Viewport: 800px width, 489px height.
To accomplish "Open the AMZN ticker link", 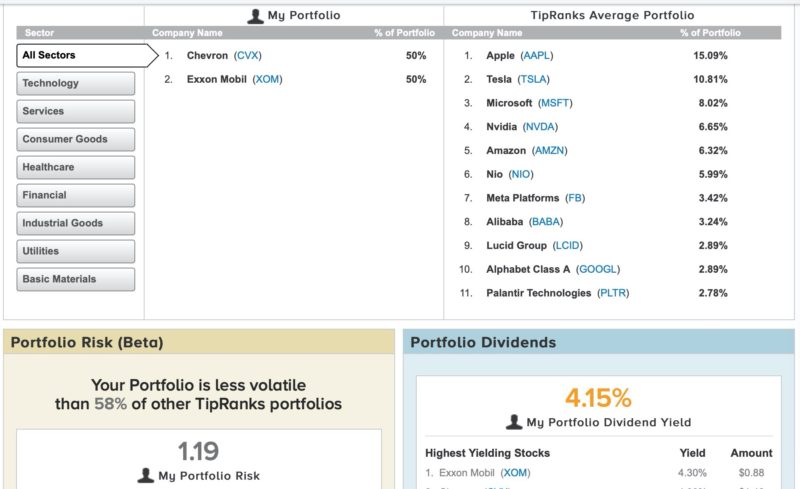I will 549,151.
